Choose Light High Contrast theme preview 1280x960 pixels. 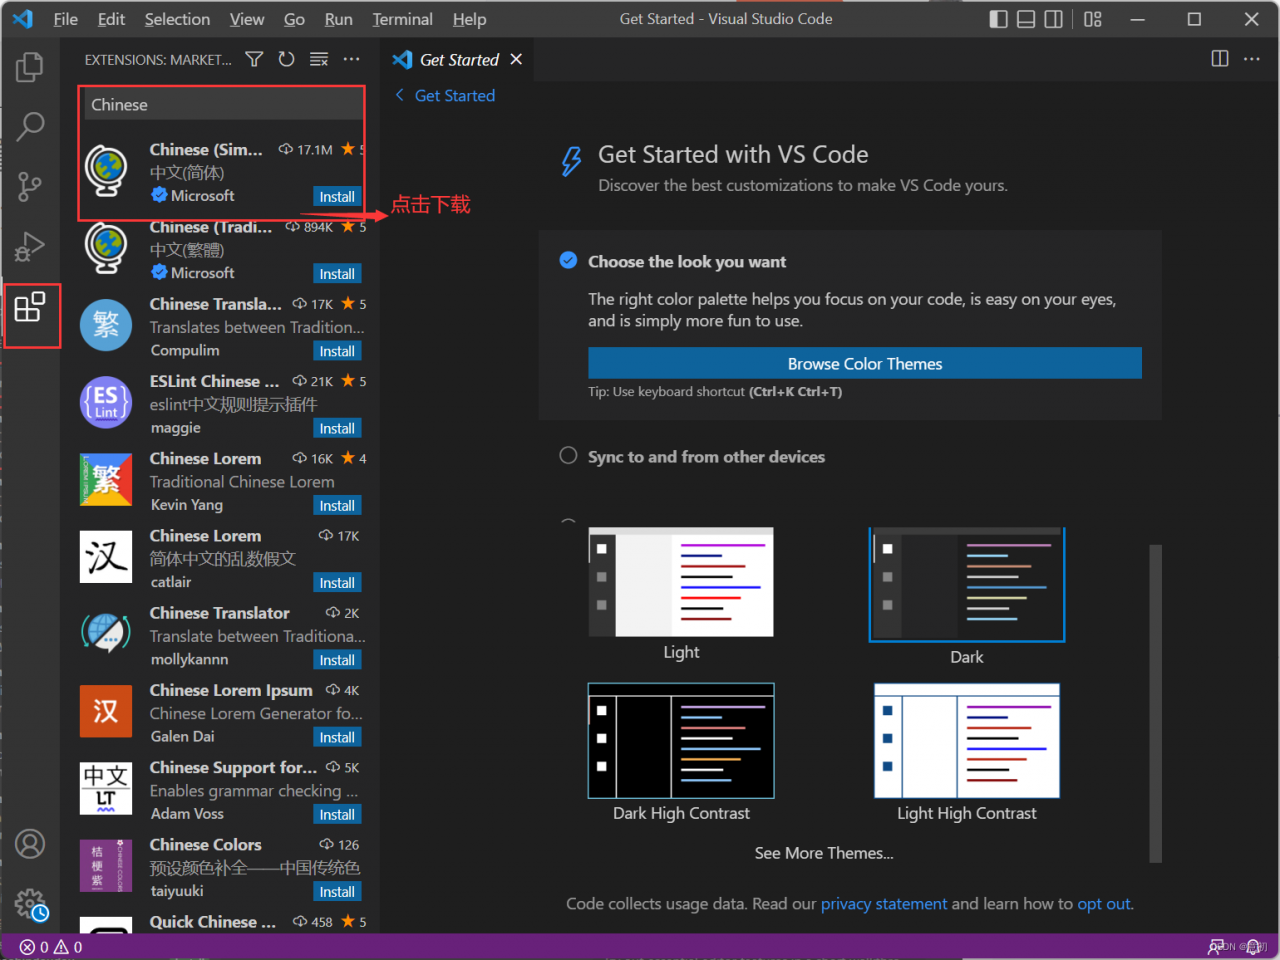(967, 741)
